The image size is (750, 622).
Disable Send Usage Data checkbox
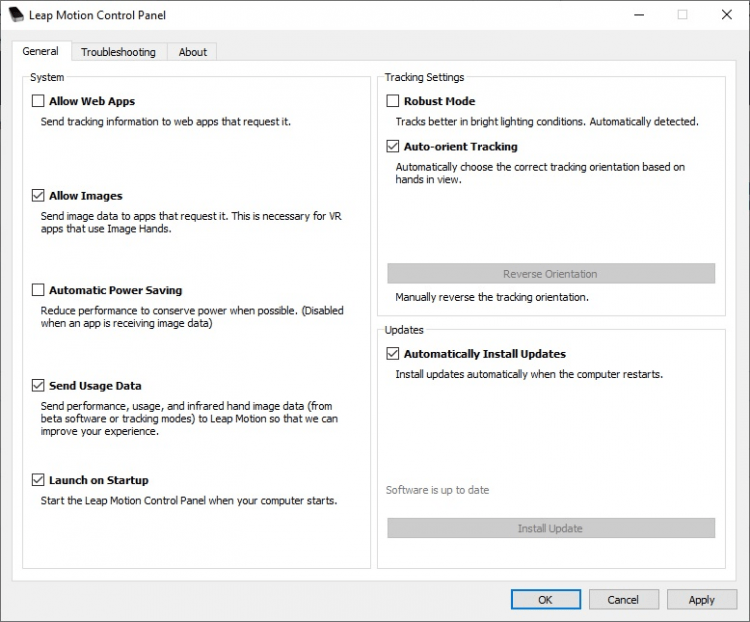tap(38, 385)
